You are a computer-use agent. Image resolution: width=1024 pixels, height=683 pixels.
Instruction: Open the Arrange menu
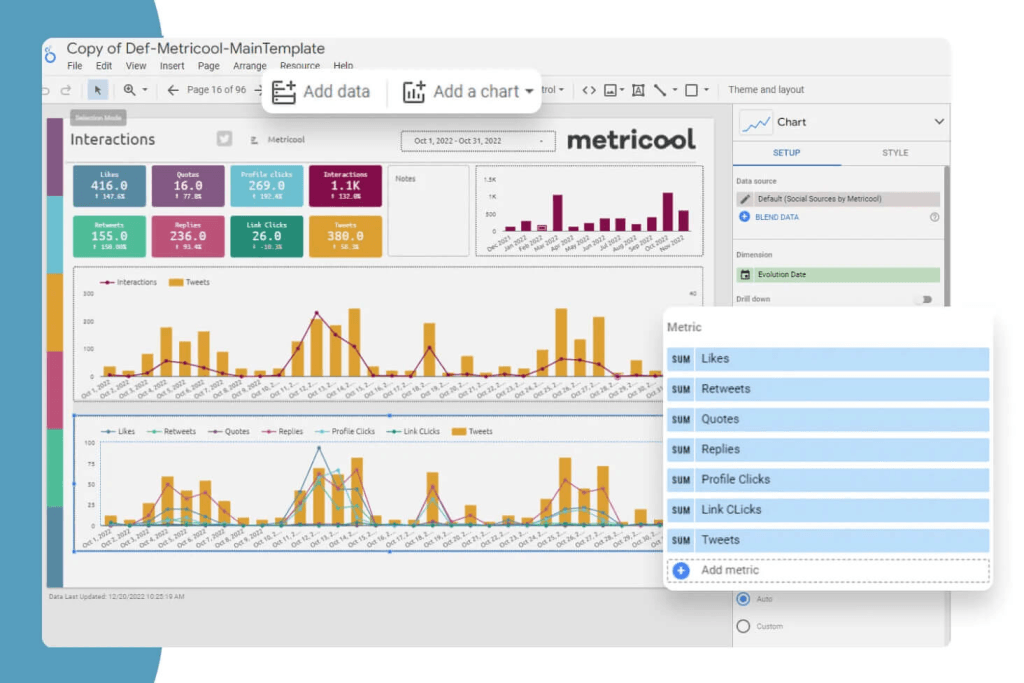249,66
